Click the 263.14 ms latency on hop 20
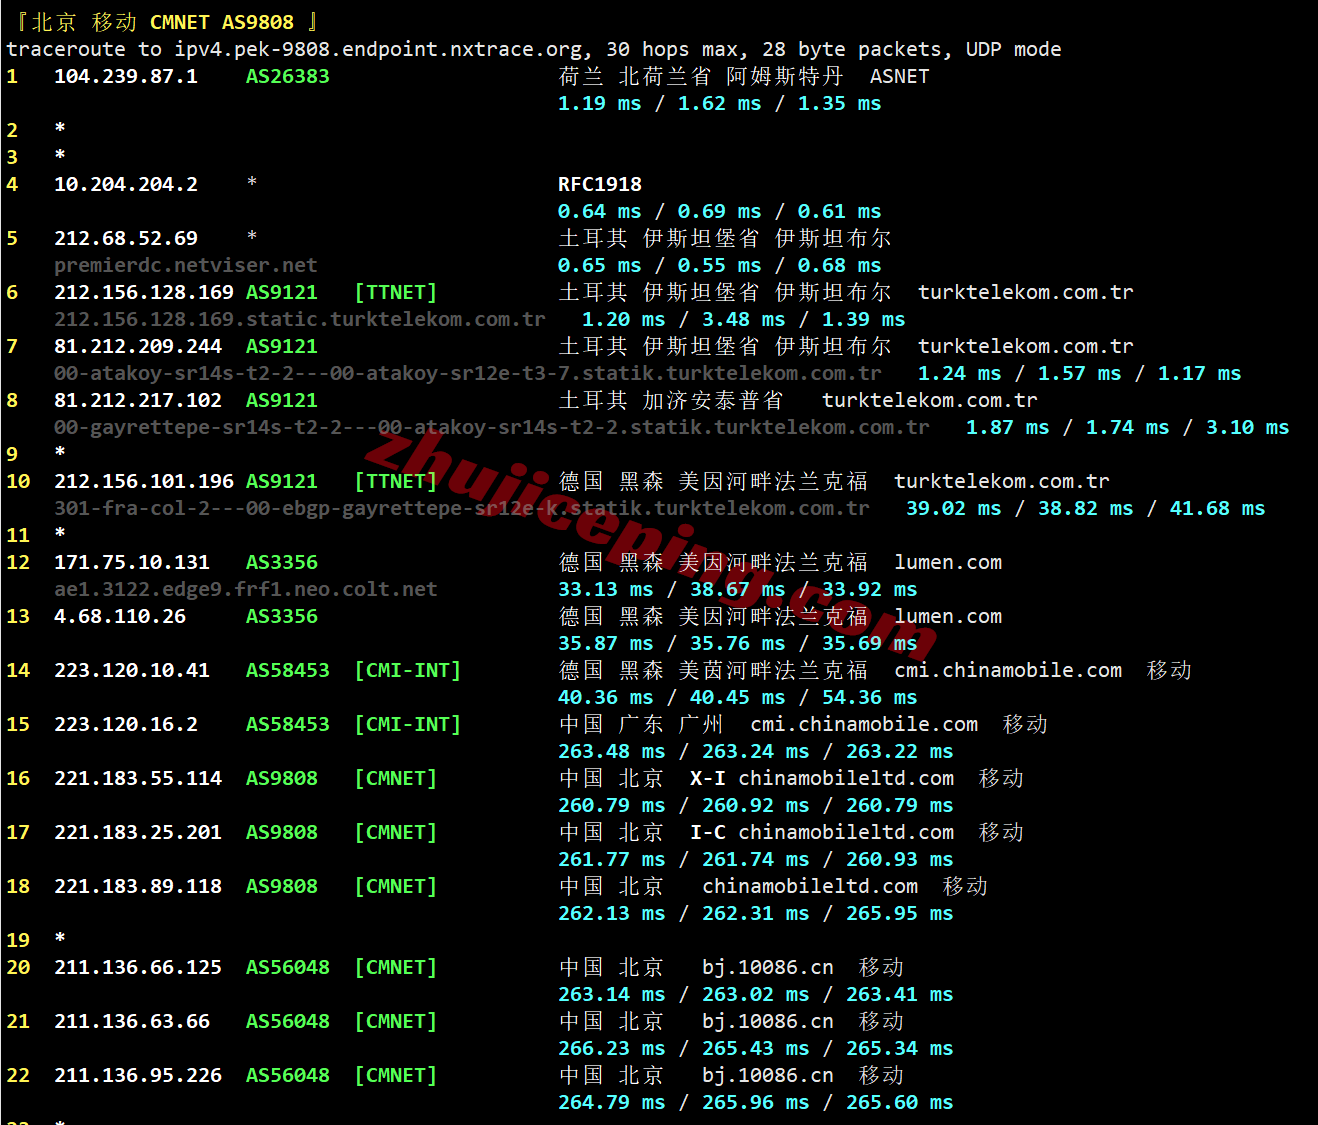The width and height of the screenshot is (1318, 1125). 612,994
